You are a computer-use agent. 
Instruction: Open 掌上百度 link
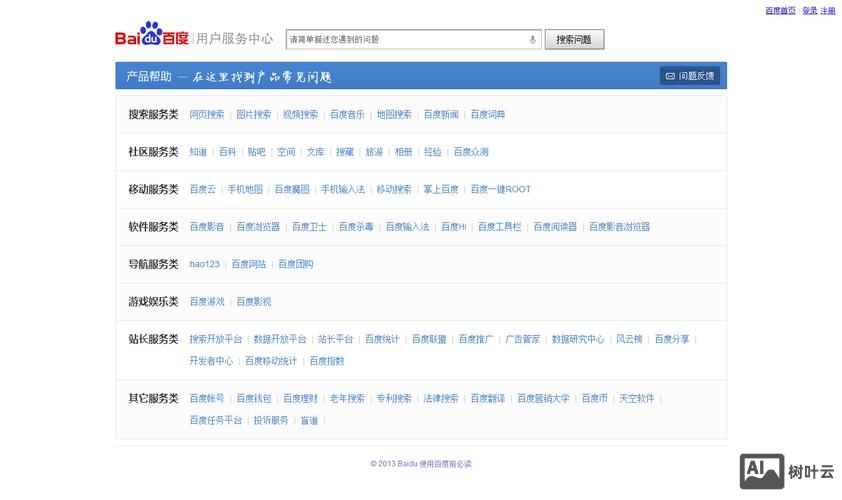point(441,189)
